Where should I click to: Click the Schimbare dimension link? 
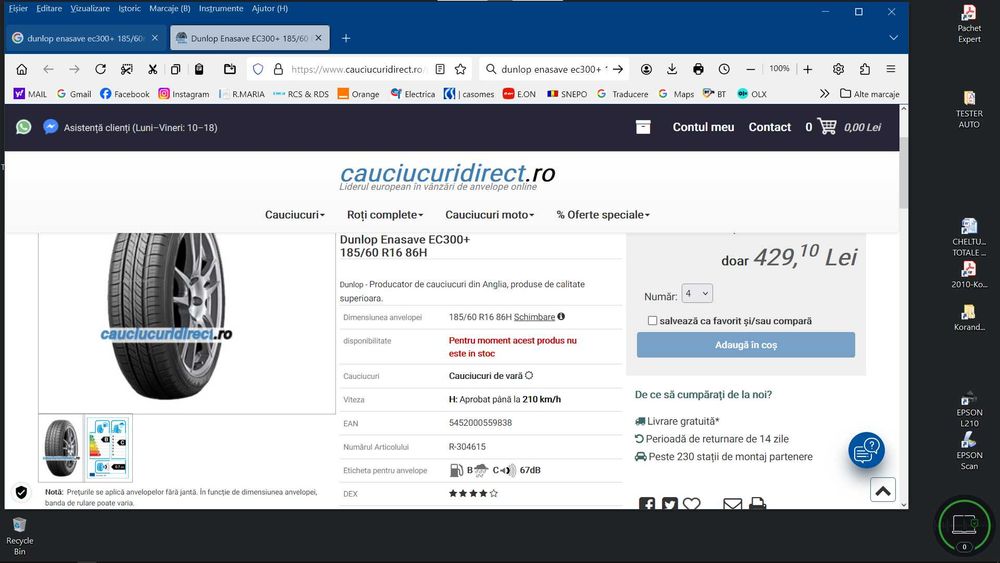534,317
